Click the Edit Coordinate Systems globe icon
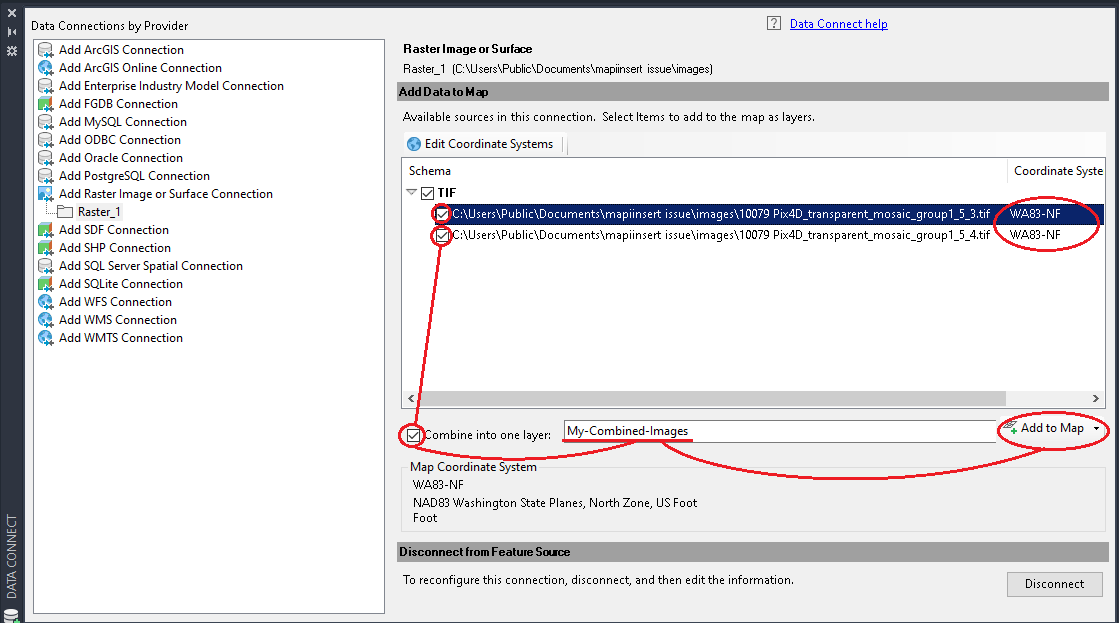This screenshot has width=1119, height=623. coord(413,143)
